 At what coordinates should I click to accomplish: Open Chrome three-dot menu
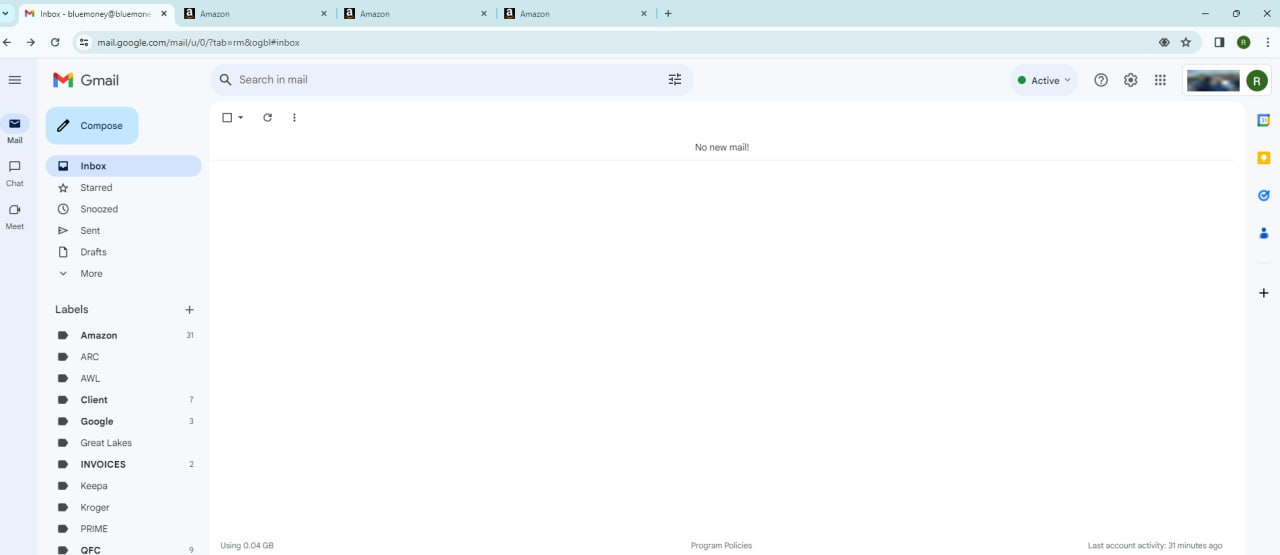point(1267,42)
